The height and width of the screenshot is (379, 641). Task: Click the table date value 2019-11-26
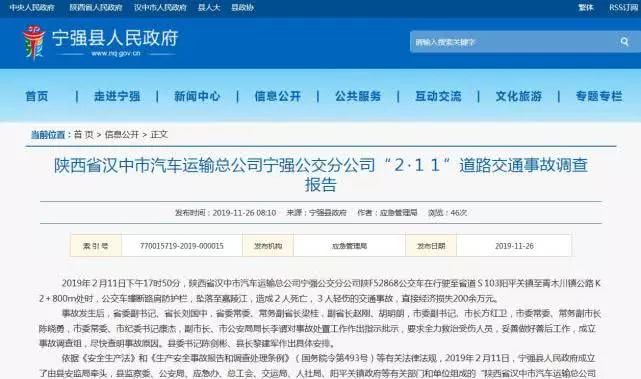click(514, 246)
